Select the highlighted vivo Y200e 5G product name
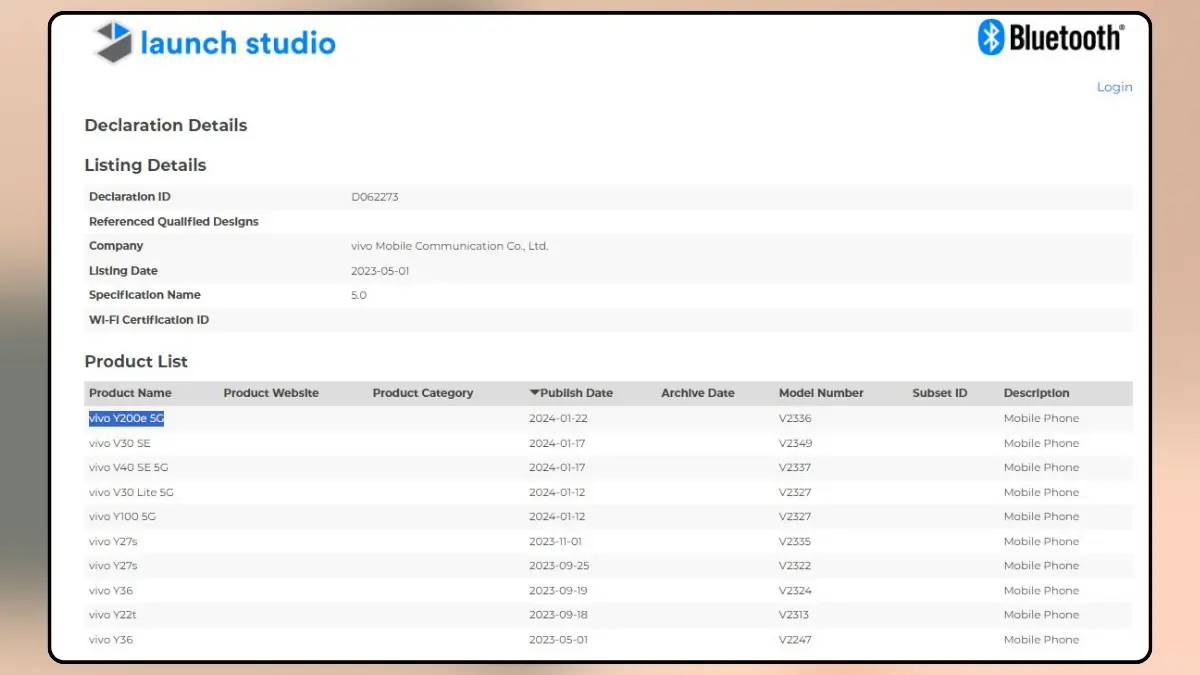Viewport: 1200px width, 675px height. 126,418
